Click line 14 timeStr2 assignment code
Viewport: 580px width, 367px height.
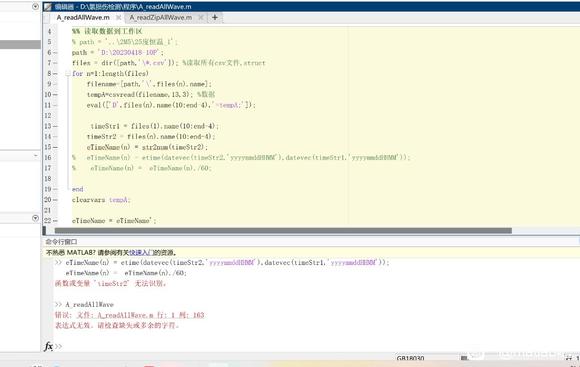pyautogui.click(x=151, y=137)
